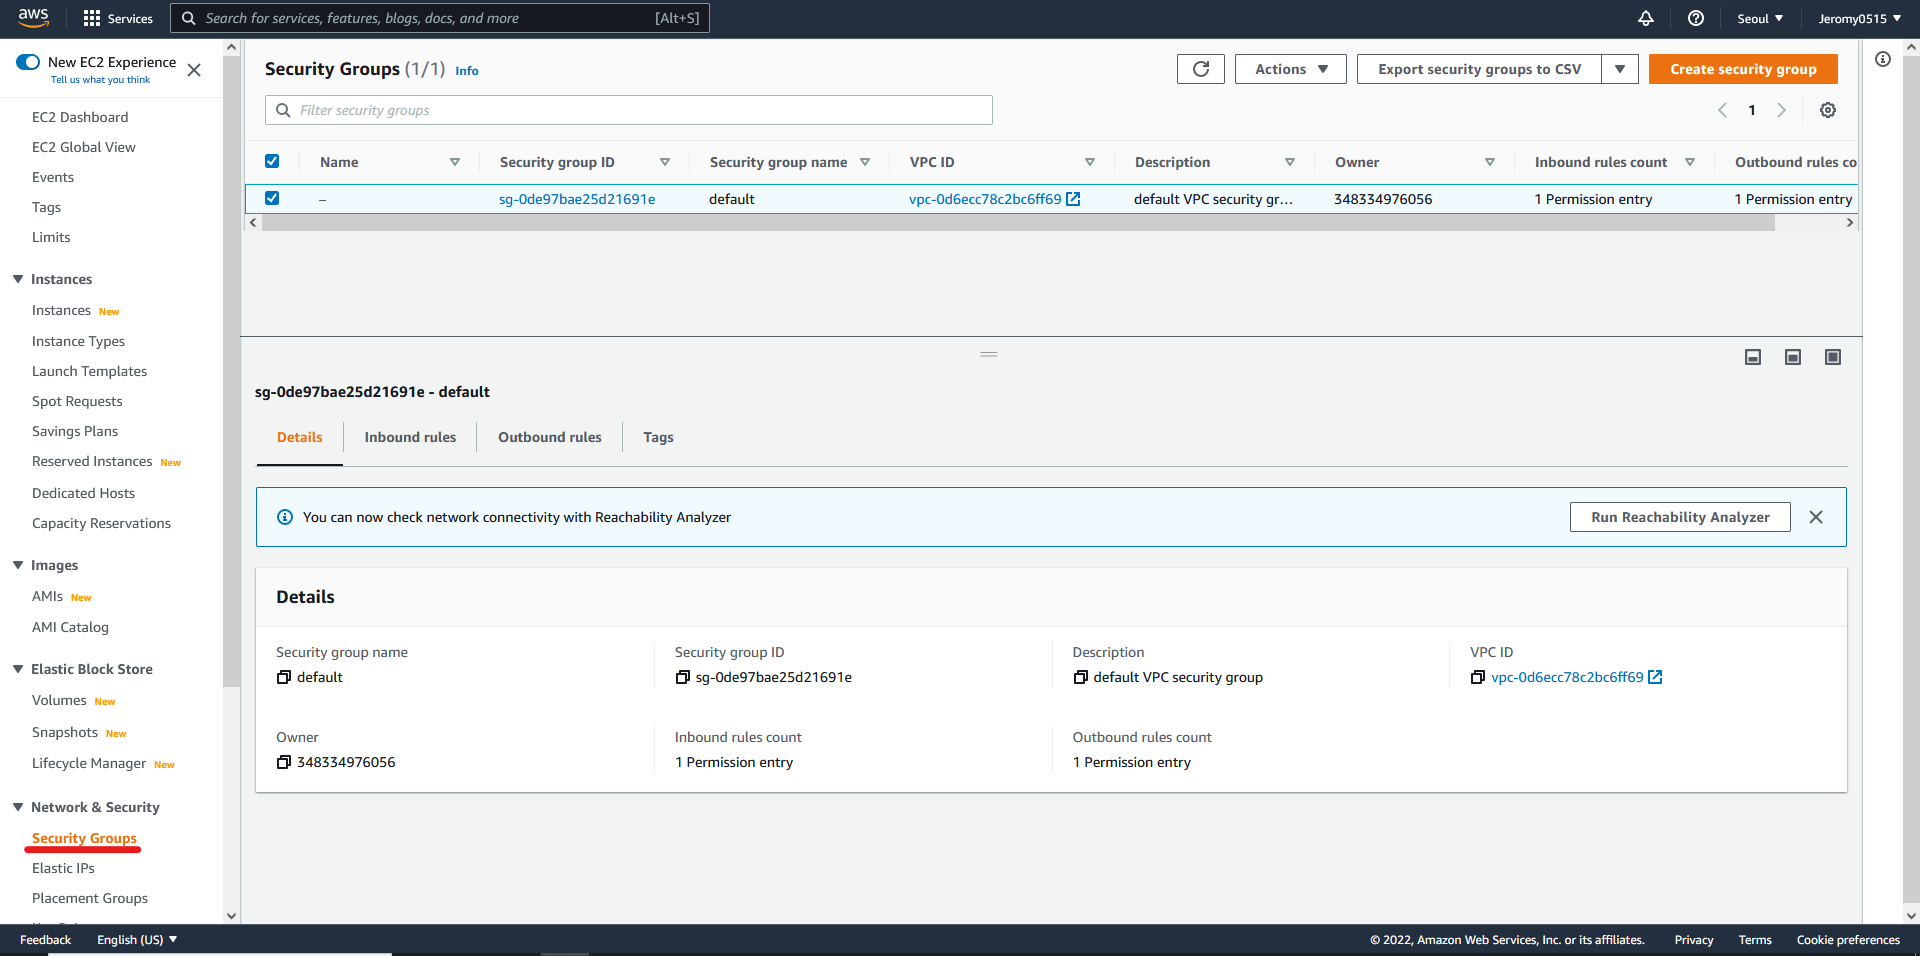This screenshot has height=956, width=1920.
Task: Open Elastic IPs in sidebar
Action: click(63, 868)
